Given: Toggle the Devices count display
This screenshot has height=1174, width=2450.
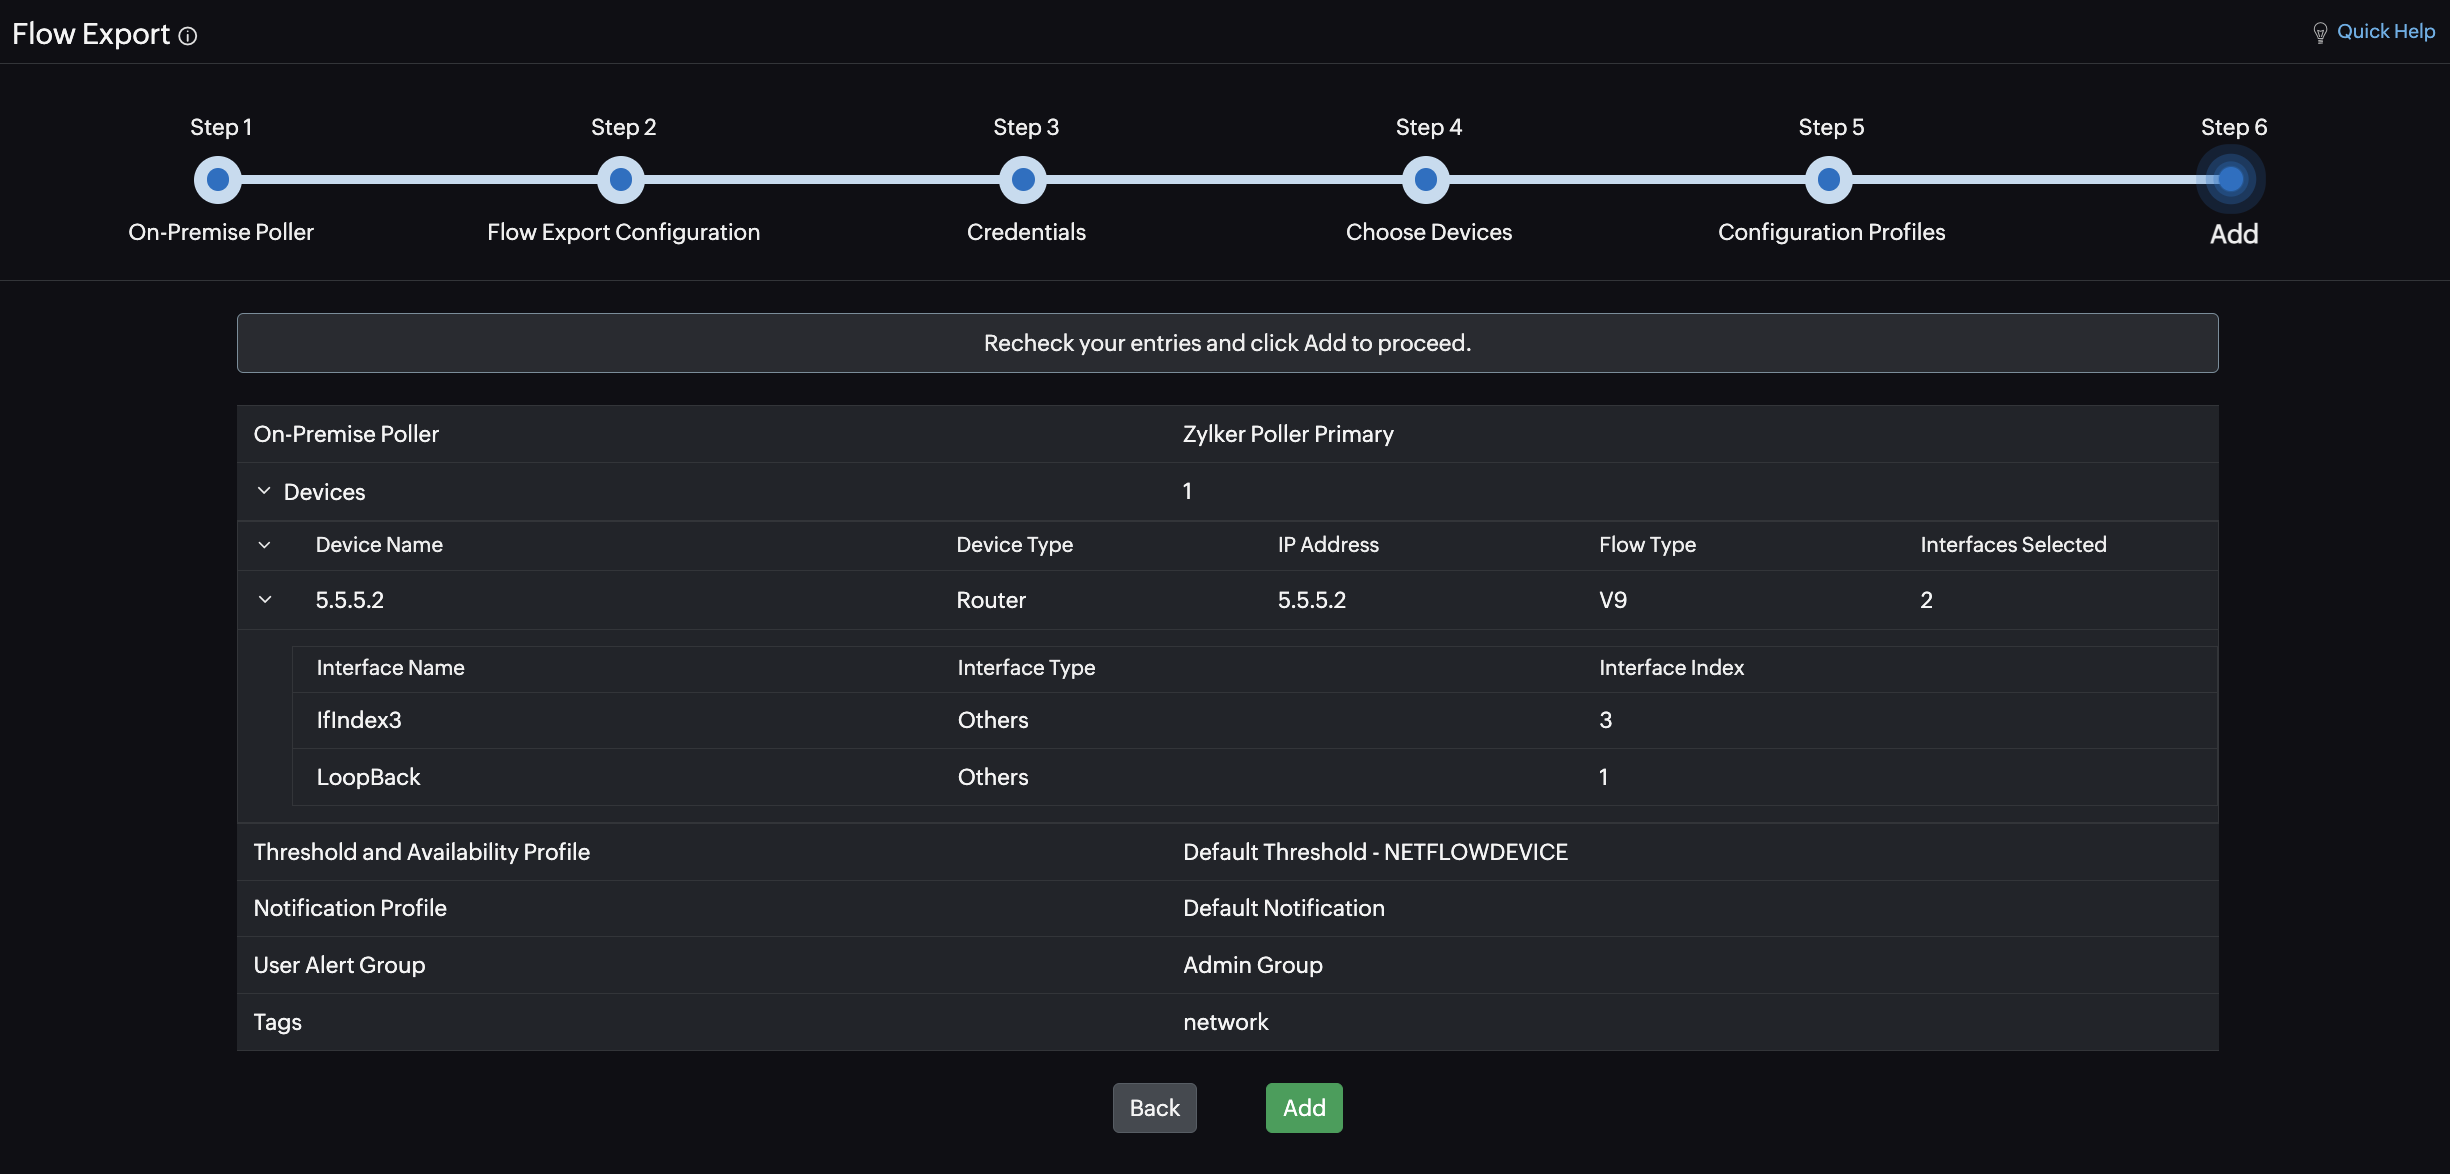Looking at the screenshot, I should (262, 491).
